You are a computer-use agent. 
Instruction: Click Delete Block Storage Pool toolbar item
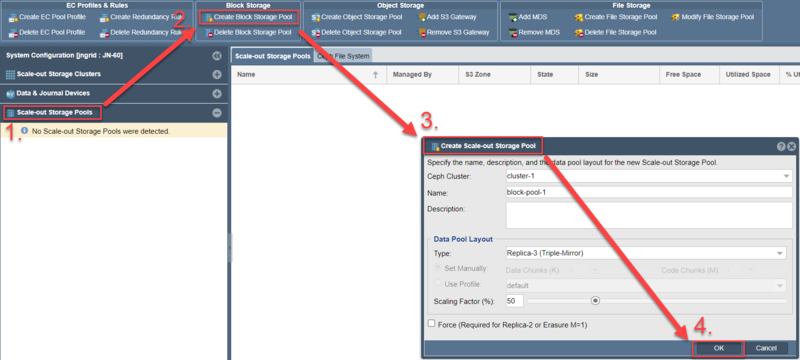pyautogui.click(x=248, y=33)
